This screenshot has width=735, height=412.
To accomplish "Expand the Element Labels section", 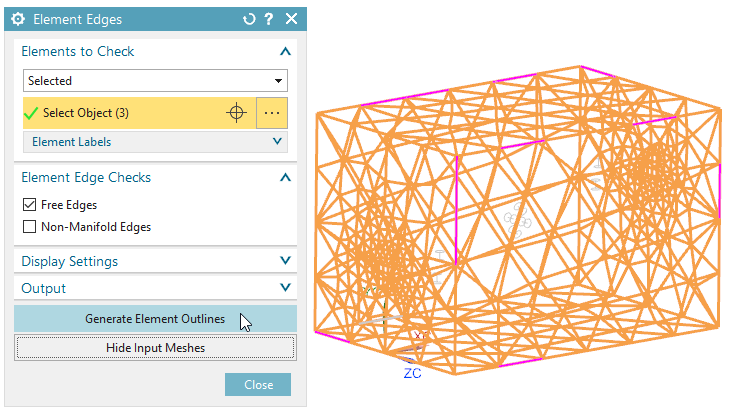I will click(x=278, y=142).
